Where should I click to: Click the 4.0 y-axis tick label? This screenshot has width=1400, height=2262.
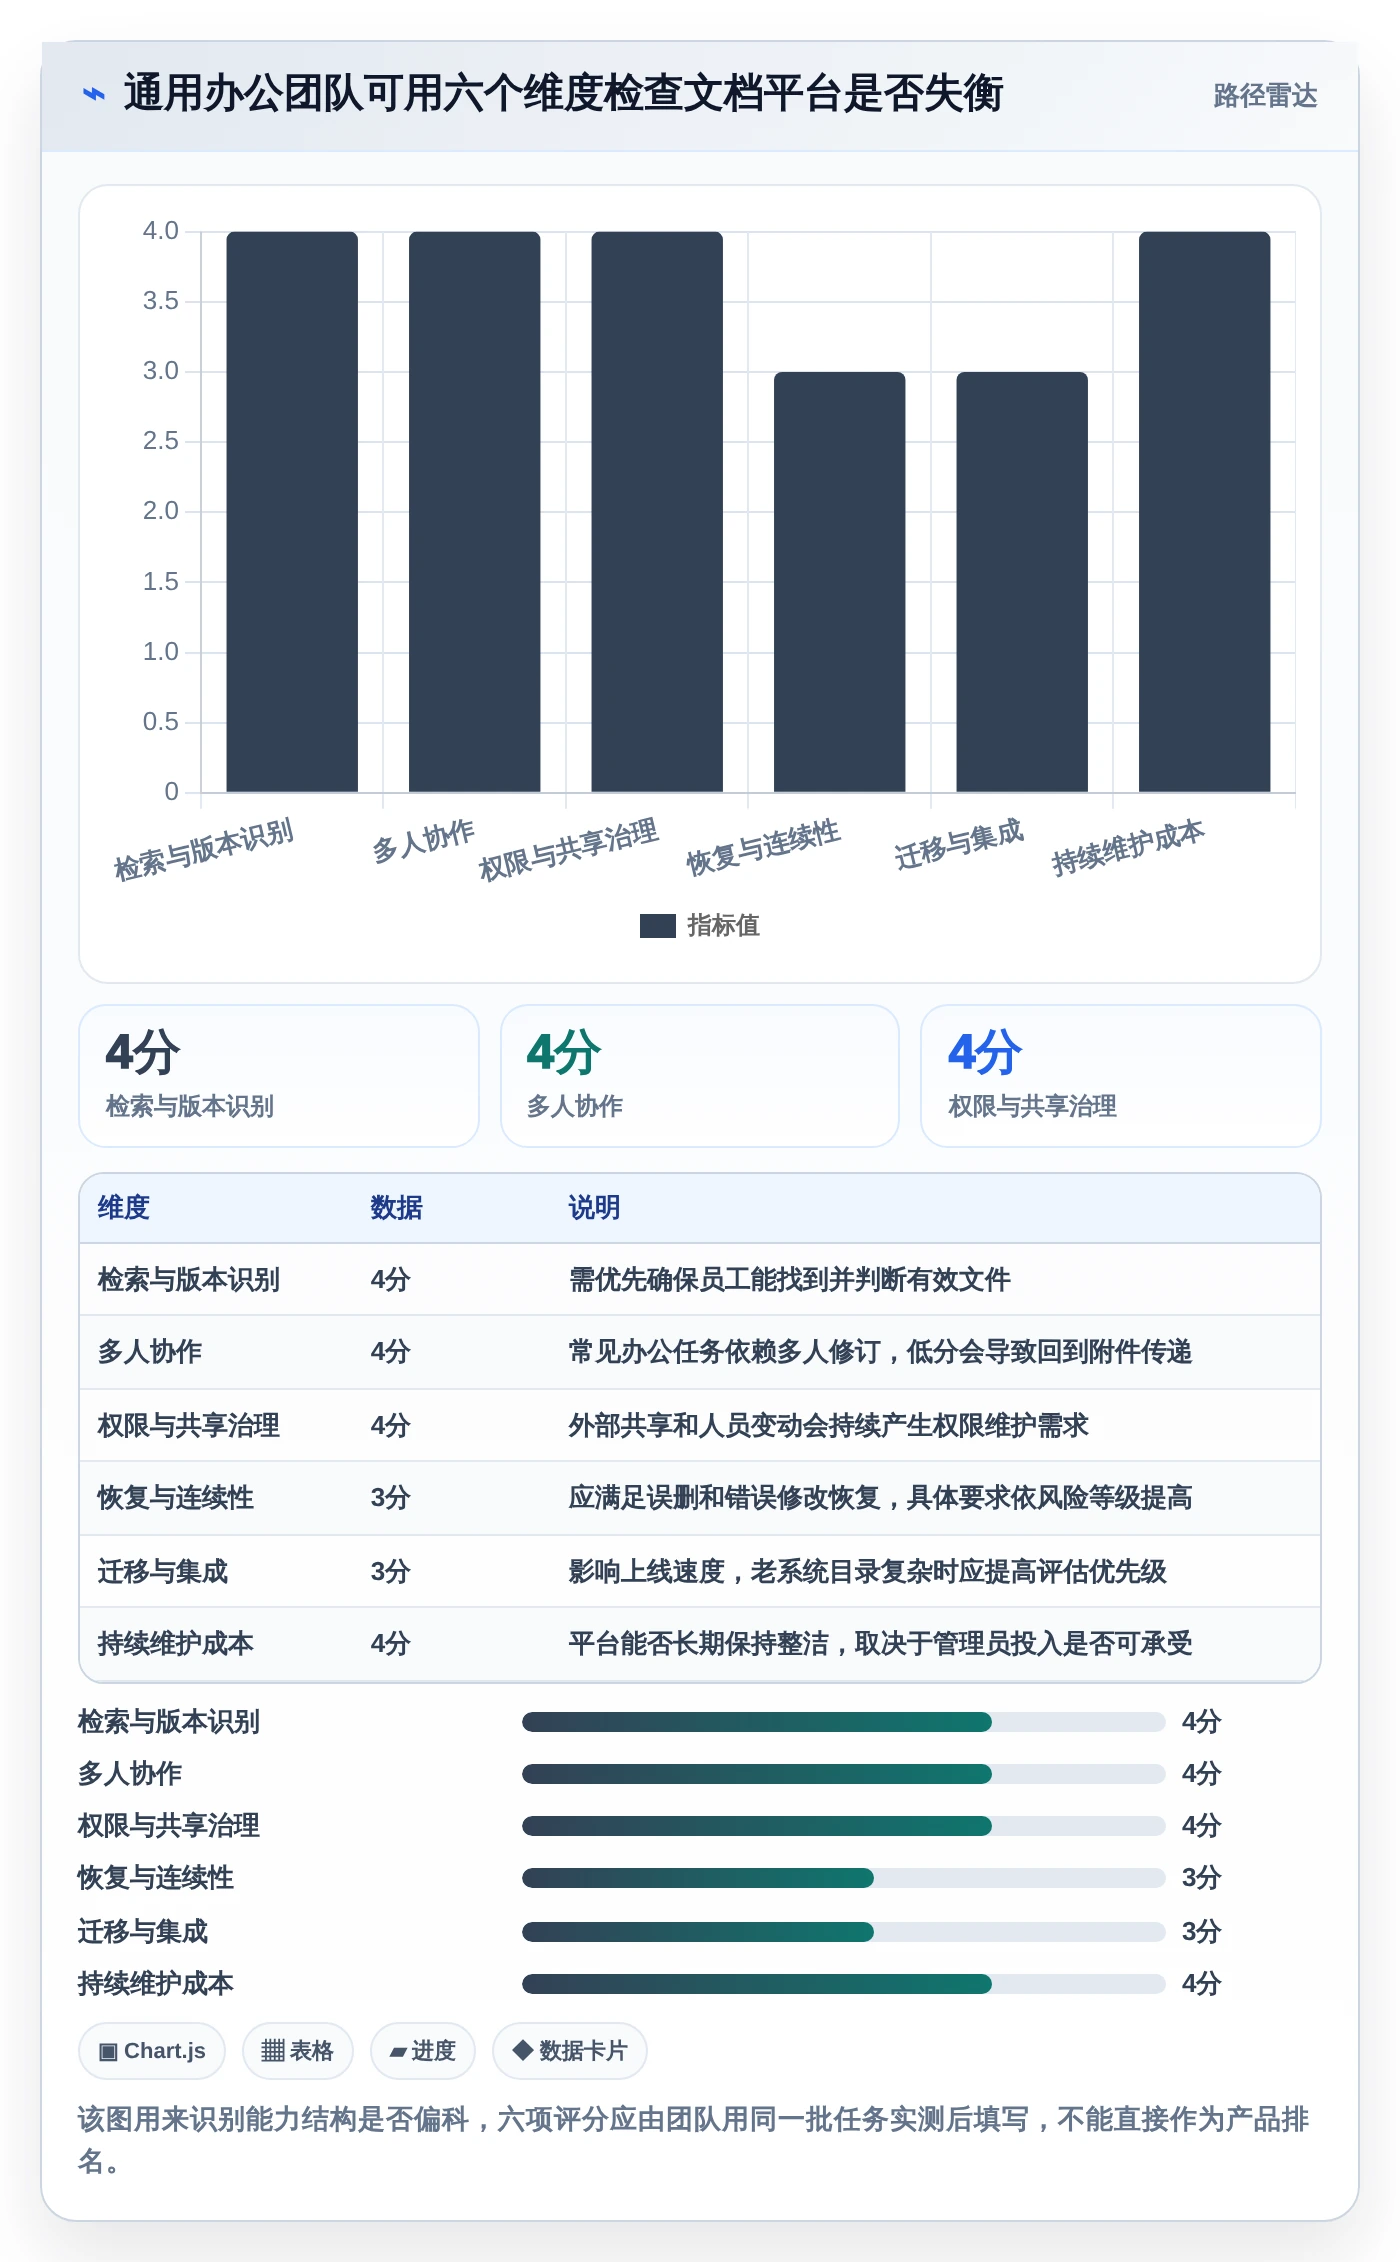(160, 231)
